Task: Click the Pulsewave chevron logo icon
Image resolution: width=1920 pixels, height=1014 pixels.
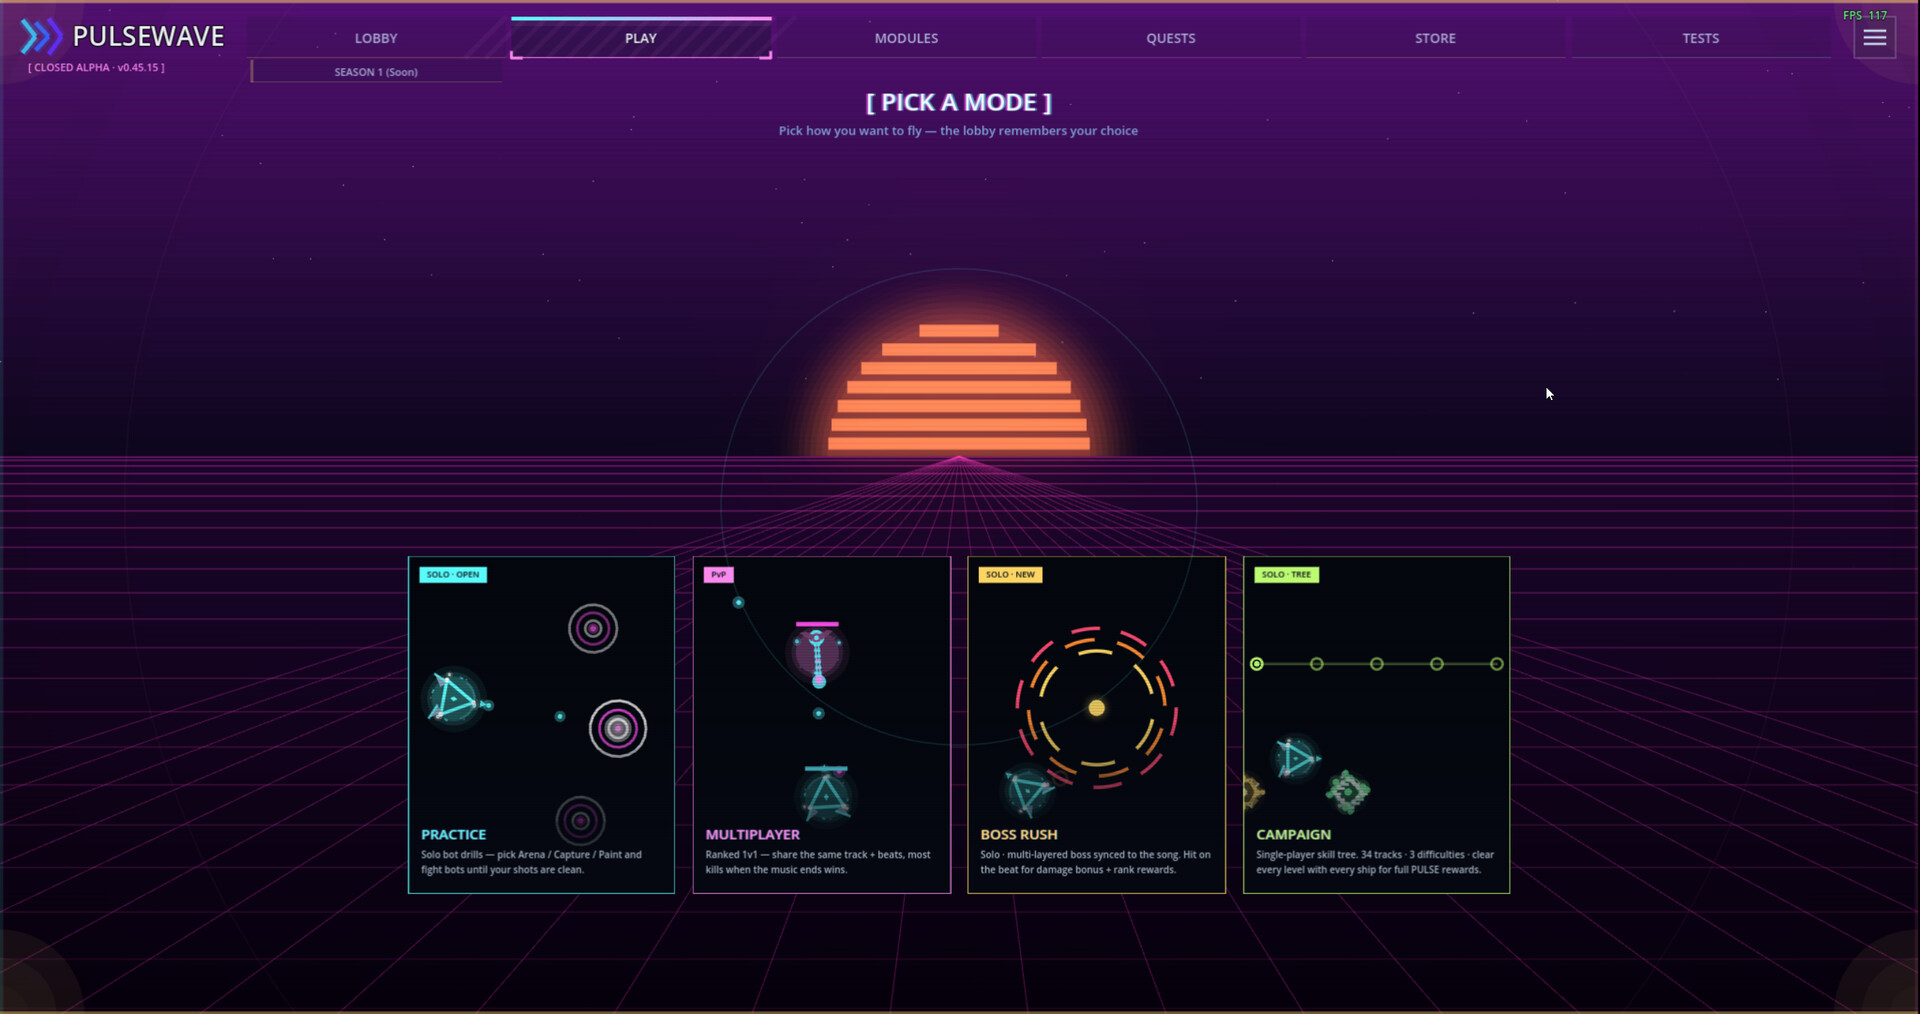Action: click(x=41, y=37)
